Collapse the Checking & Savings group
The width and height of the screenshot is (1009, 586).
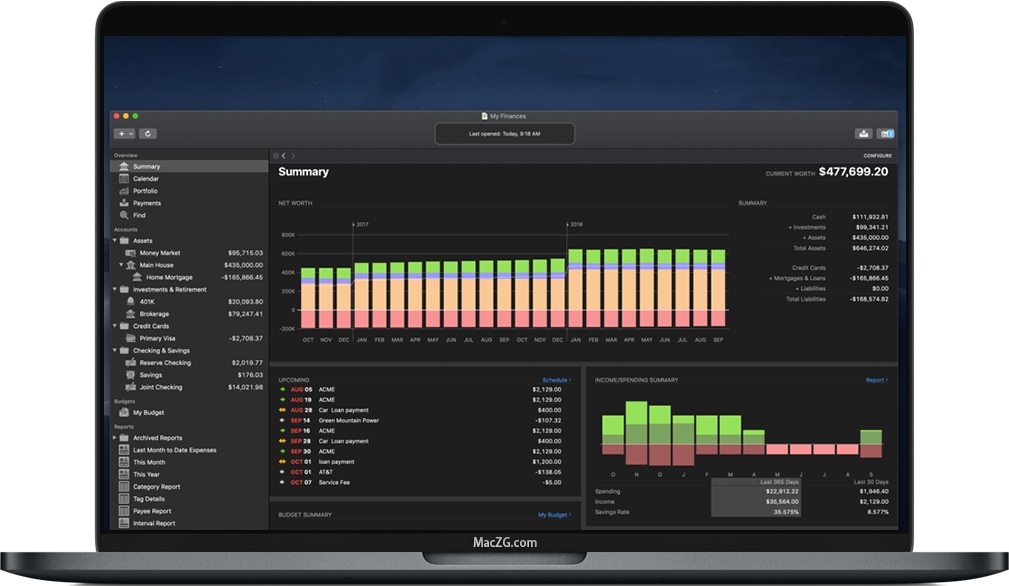114,351
